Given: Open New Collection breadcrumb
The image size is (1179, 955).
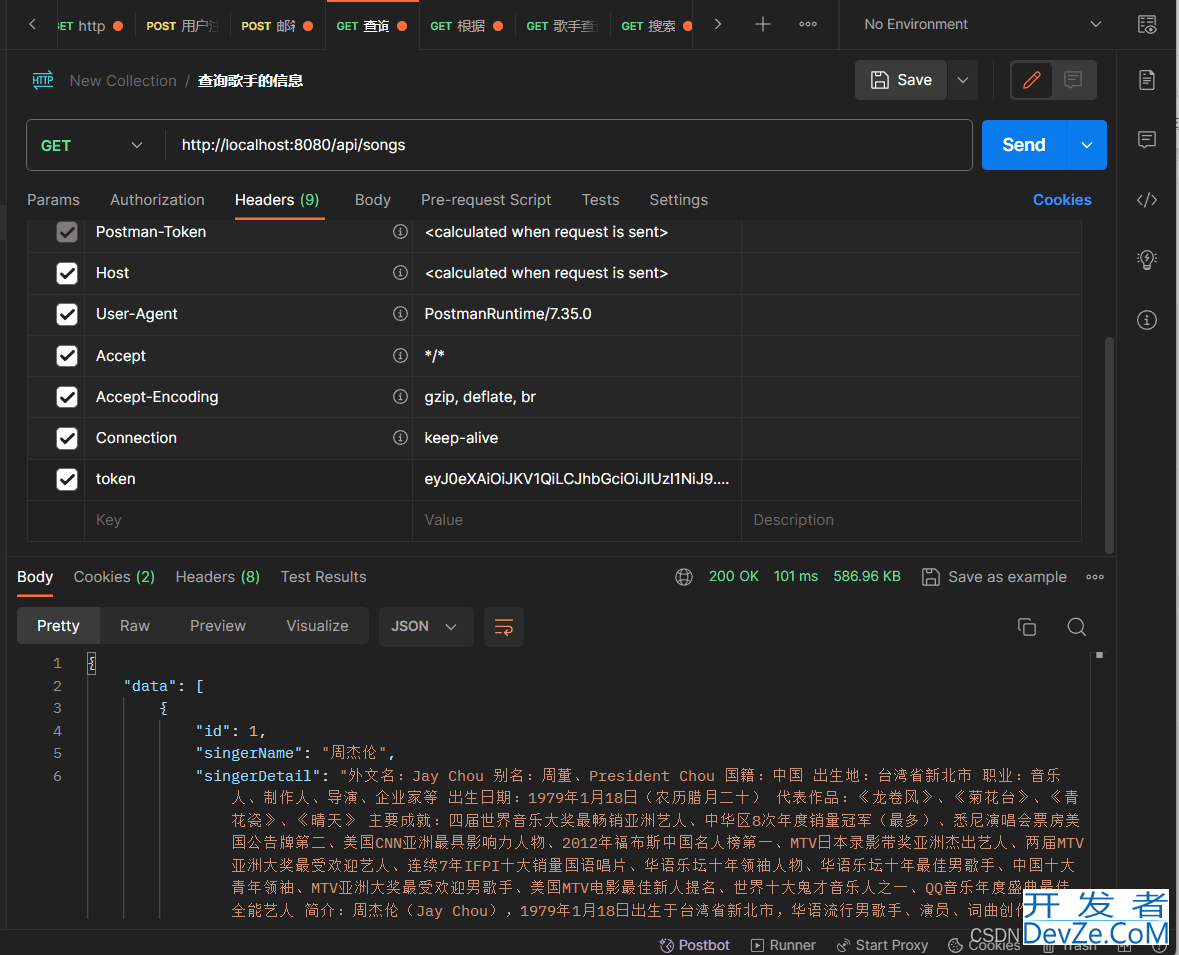Looking at the screenshot, I should coord(123,80).
